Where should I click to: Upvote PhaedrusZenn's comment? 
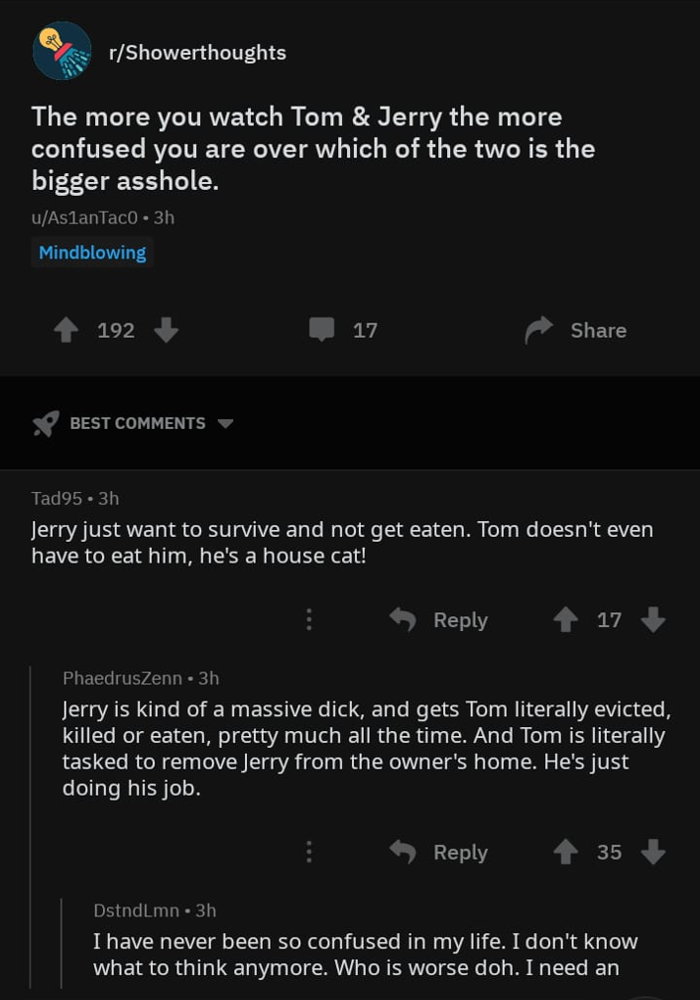tap(565, 851)
